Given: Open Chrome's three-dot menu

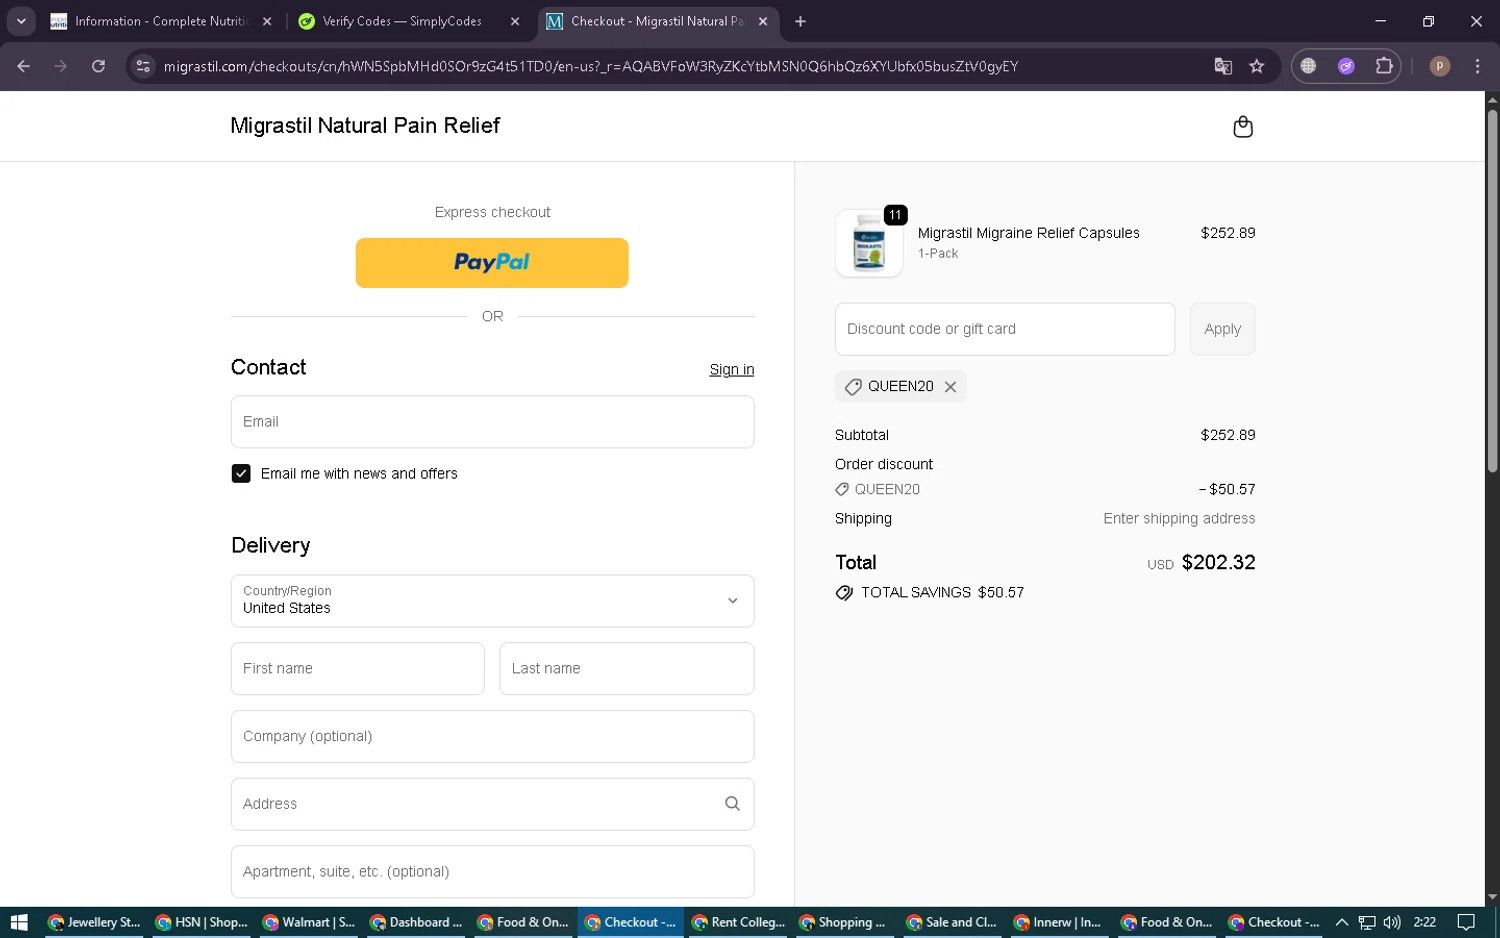Looking at the screenshot, I should click(x=1477, y=66).
